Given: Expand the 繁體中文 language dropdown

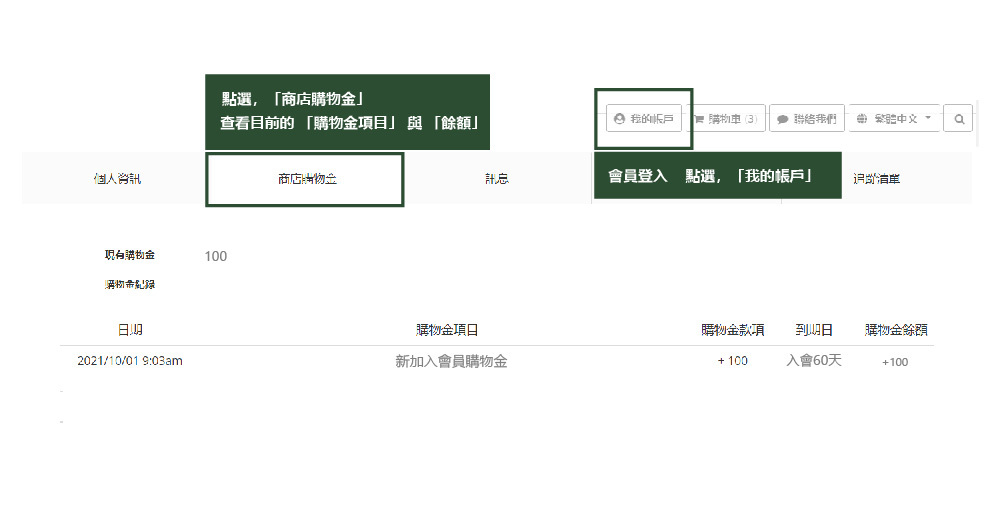Looking at the screenshot, I should (x=894, y=119).
